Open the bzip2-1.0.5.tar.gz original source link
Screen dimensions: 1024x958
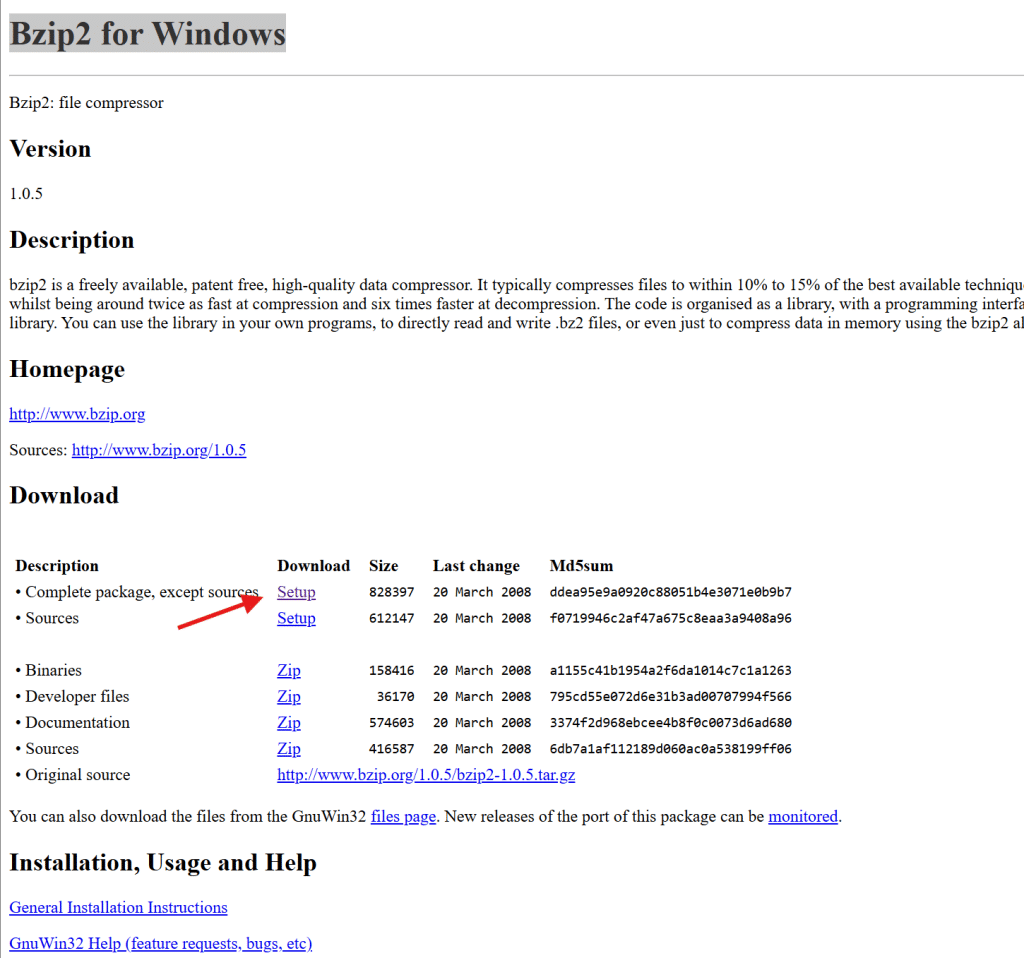(425, 774)
